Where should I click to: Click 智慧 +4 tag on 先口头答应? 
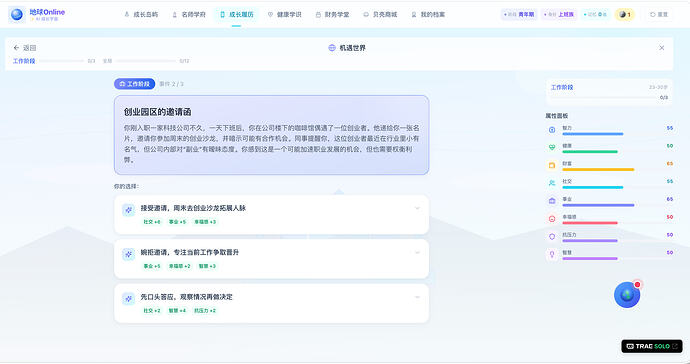pyautogui.click(x=177, y=311)
